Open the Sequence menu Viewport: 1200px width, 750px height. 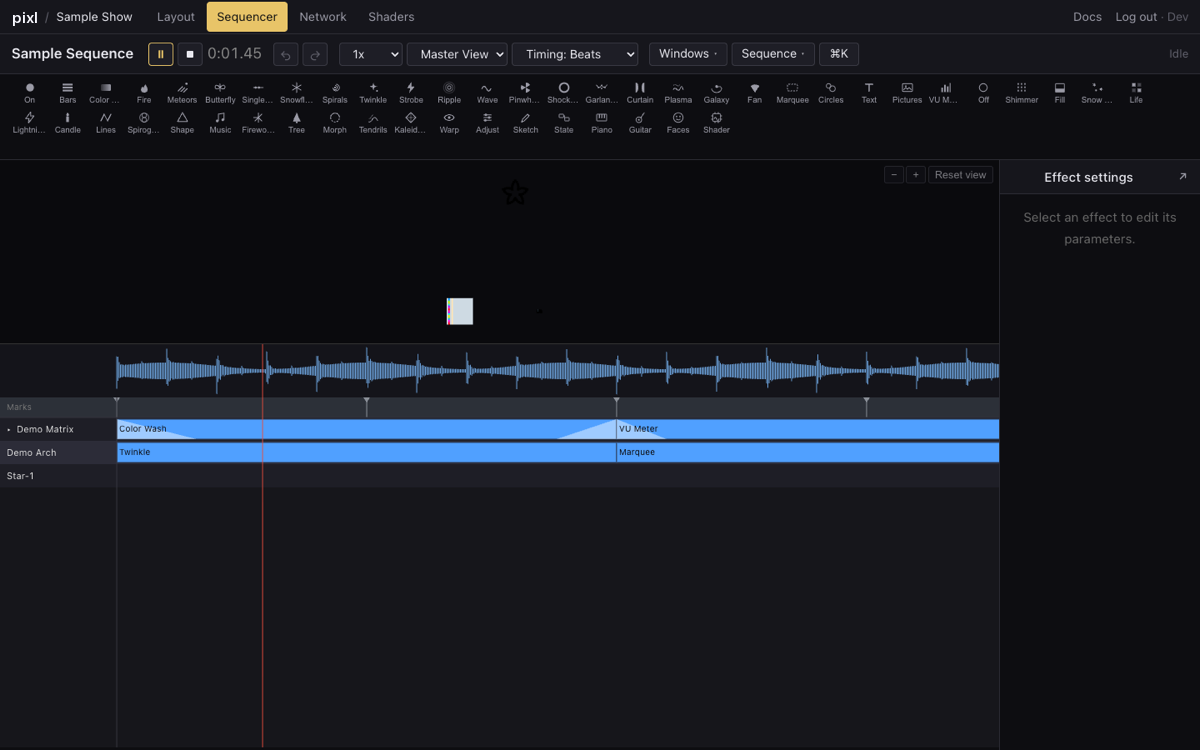773,54
